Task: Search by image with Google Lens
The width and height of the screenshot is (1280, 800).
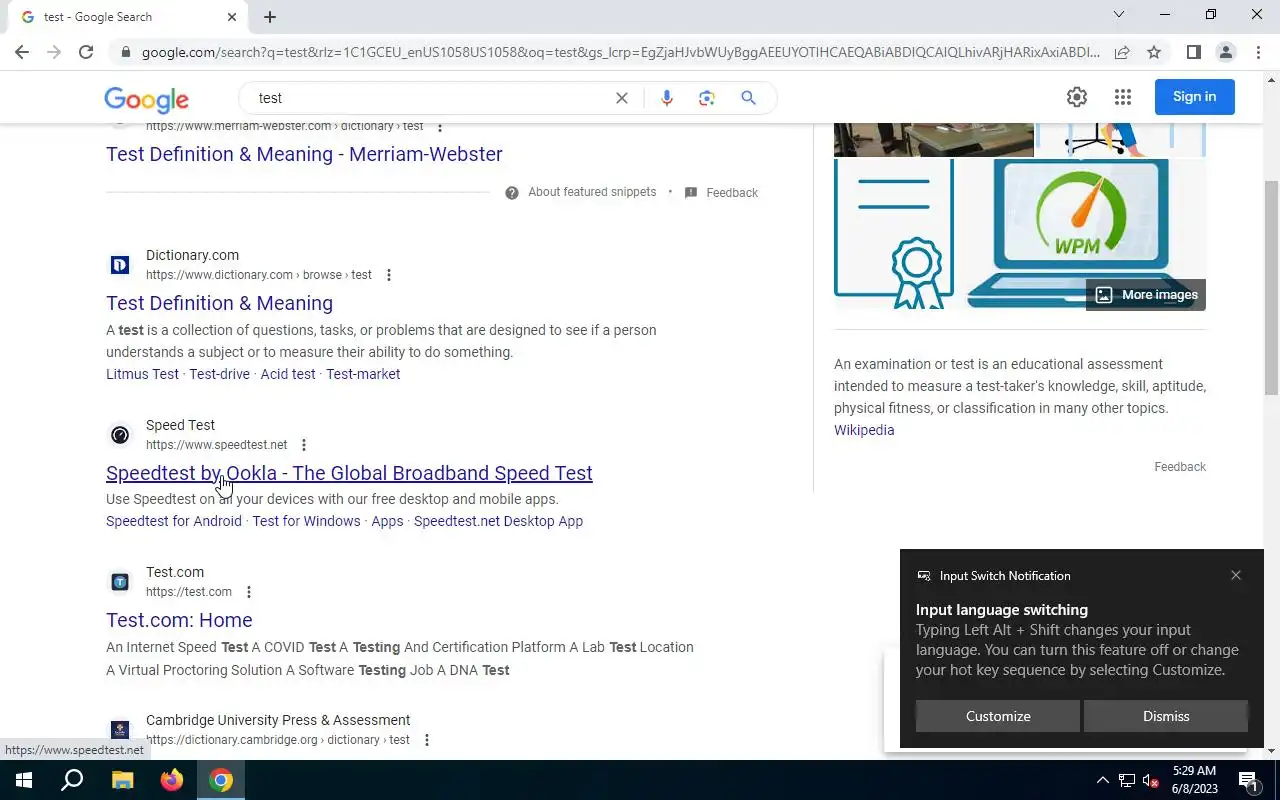Action: coord(707,98)
